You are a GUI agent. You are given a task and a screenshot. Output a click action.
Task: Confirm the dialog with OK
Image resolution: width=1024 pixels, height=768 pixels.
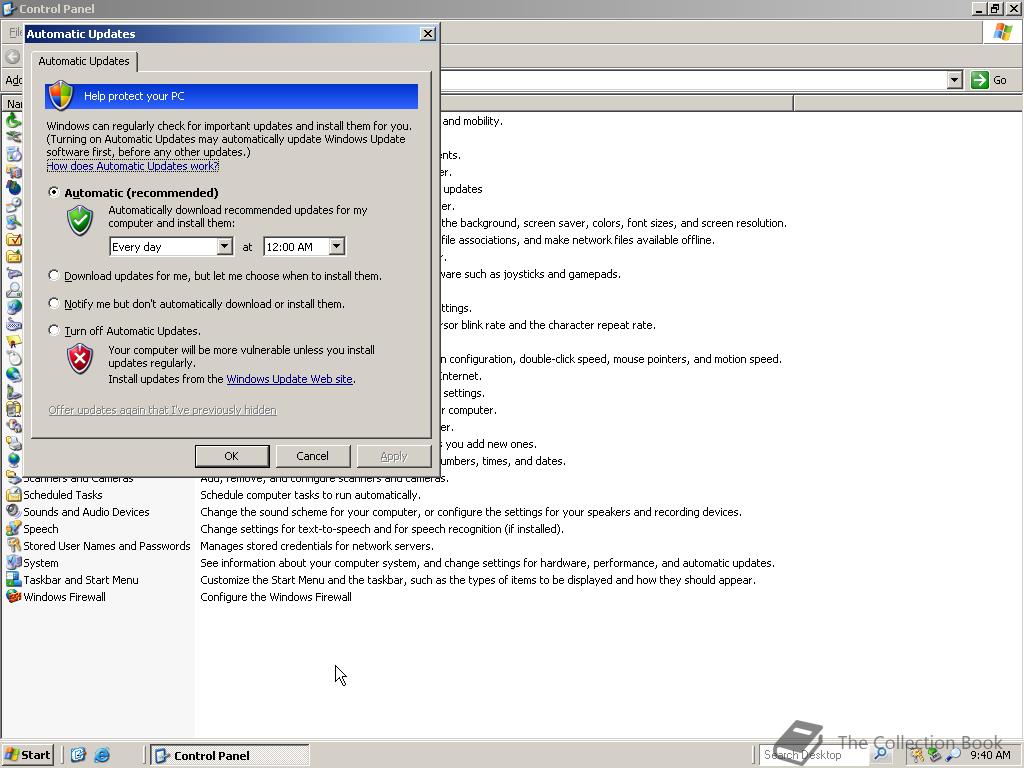click(232, 456)
